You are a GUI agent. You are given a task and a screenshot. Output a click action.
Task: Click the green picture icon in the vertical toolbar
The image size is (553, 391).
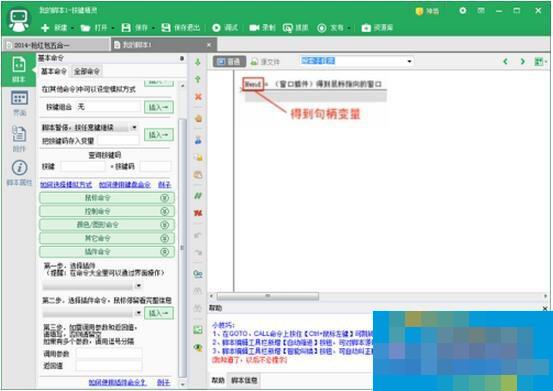[198, 330]
